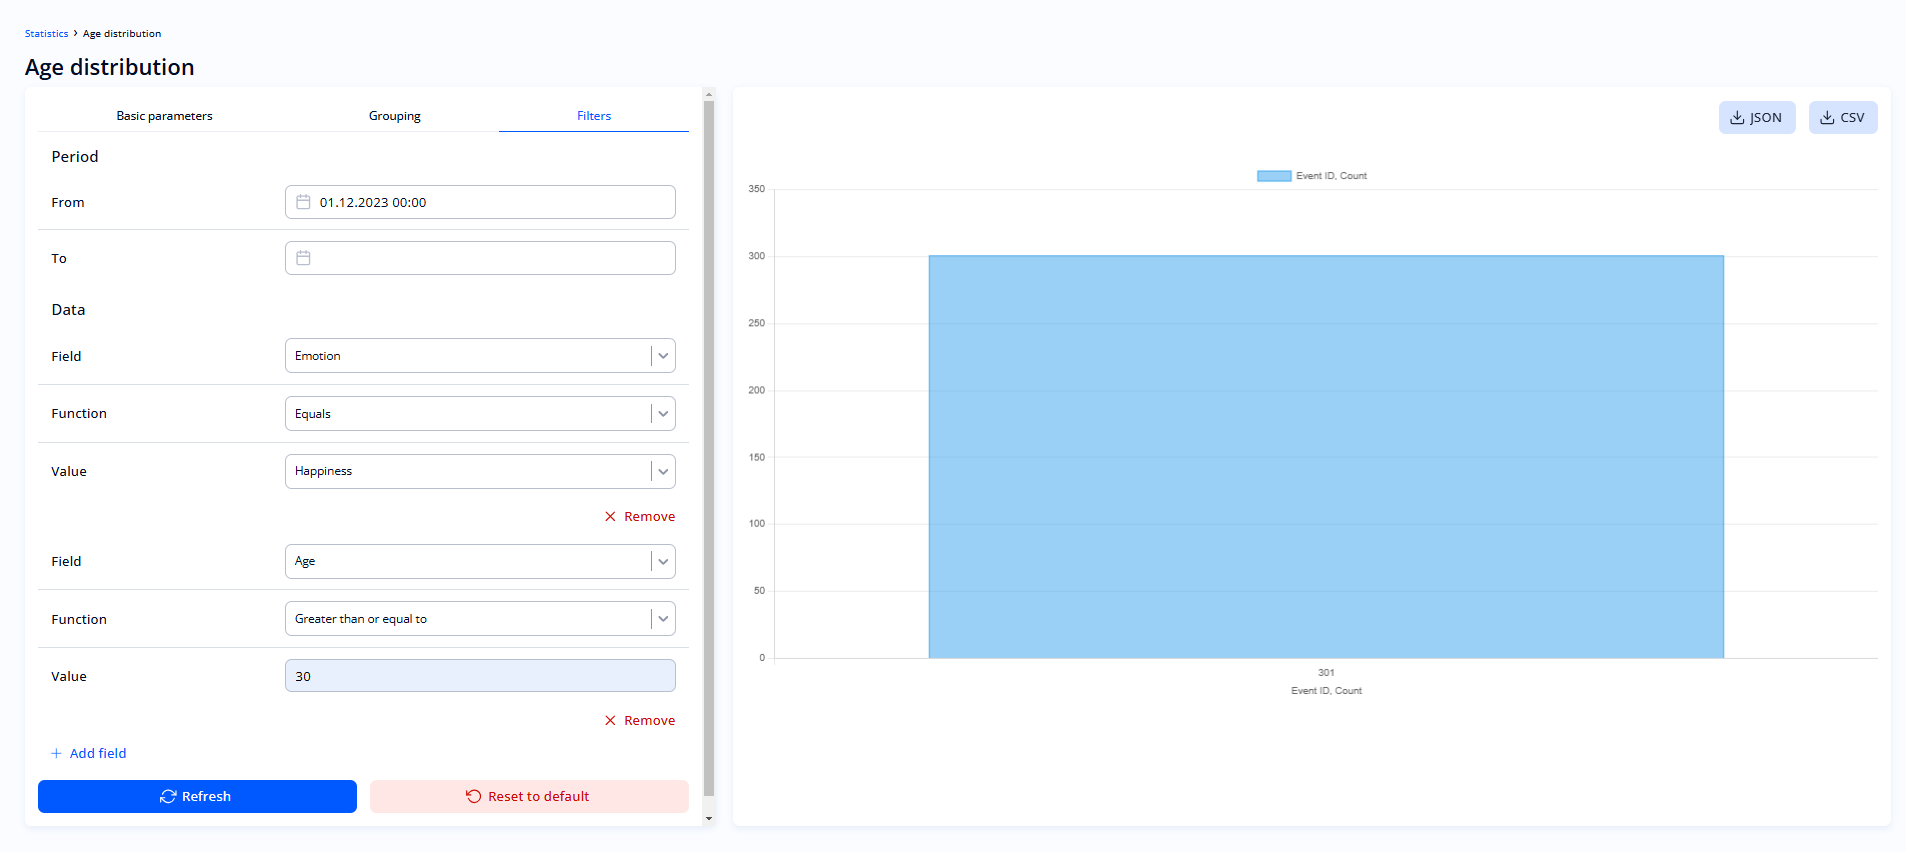Expand the Age field dropdown
This screenshot has width=1908, height=854.
pyautogui.click(x=662, y=562)
